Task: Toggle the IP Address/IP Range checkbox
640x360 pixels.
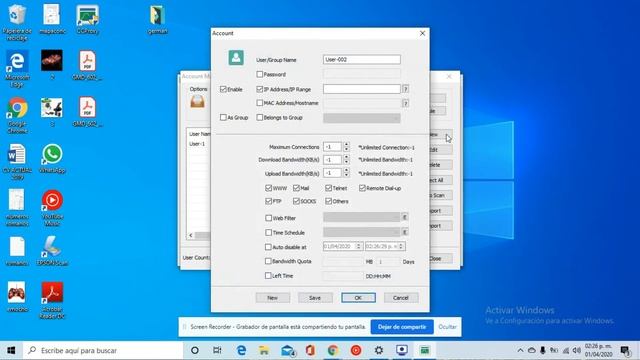Action: click(x=260, y=89)
